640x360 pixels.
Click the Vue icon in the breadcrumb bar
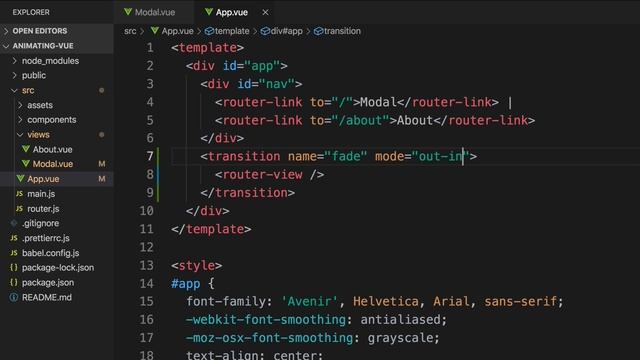tap(155, 31)
